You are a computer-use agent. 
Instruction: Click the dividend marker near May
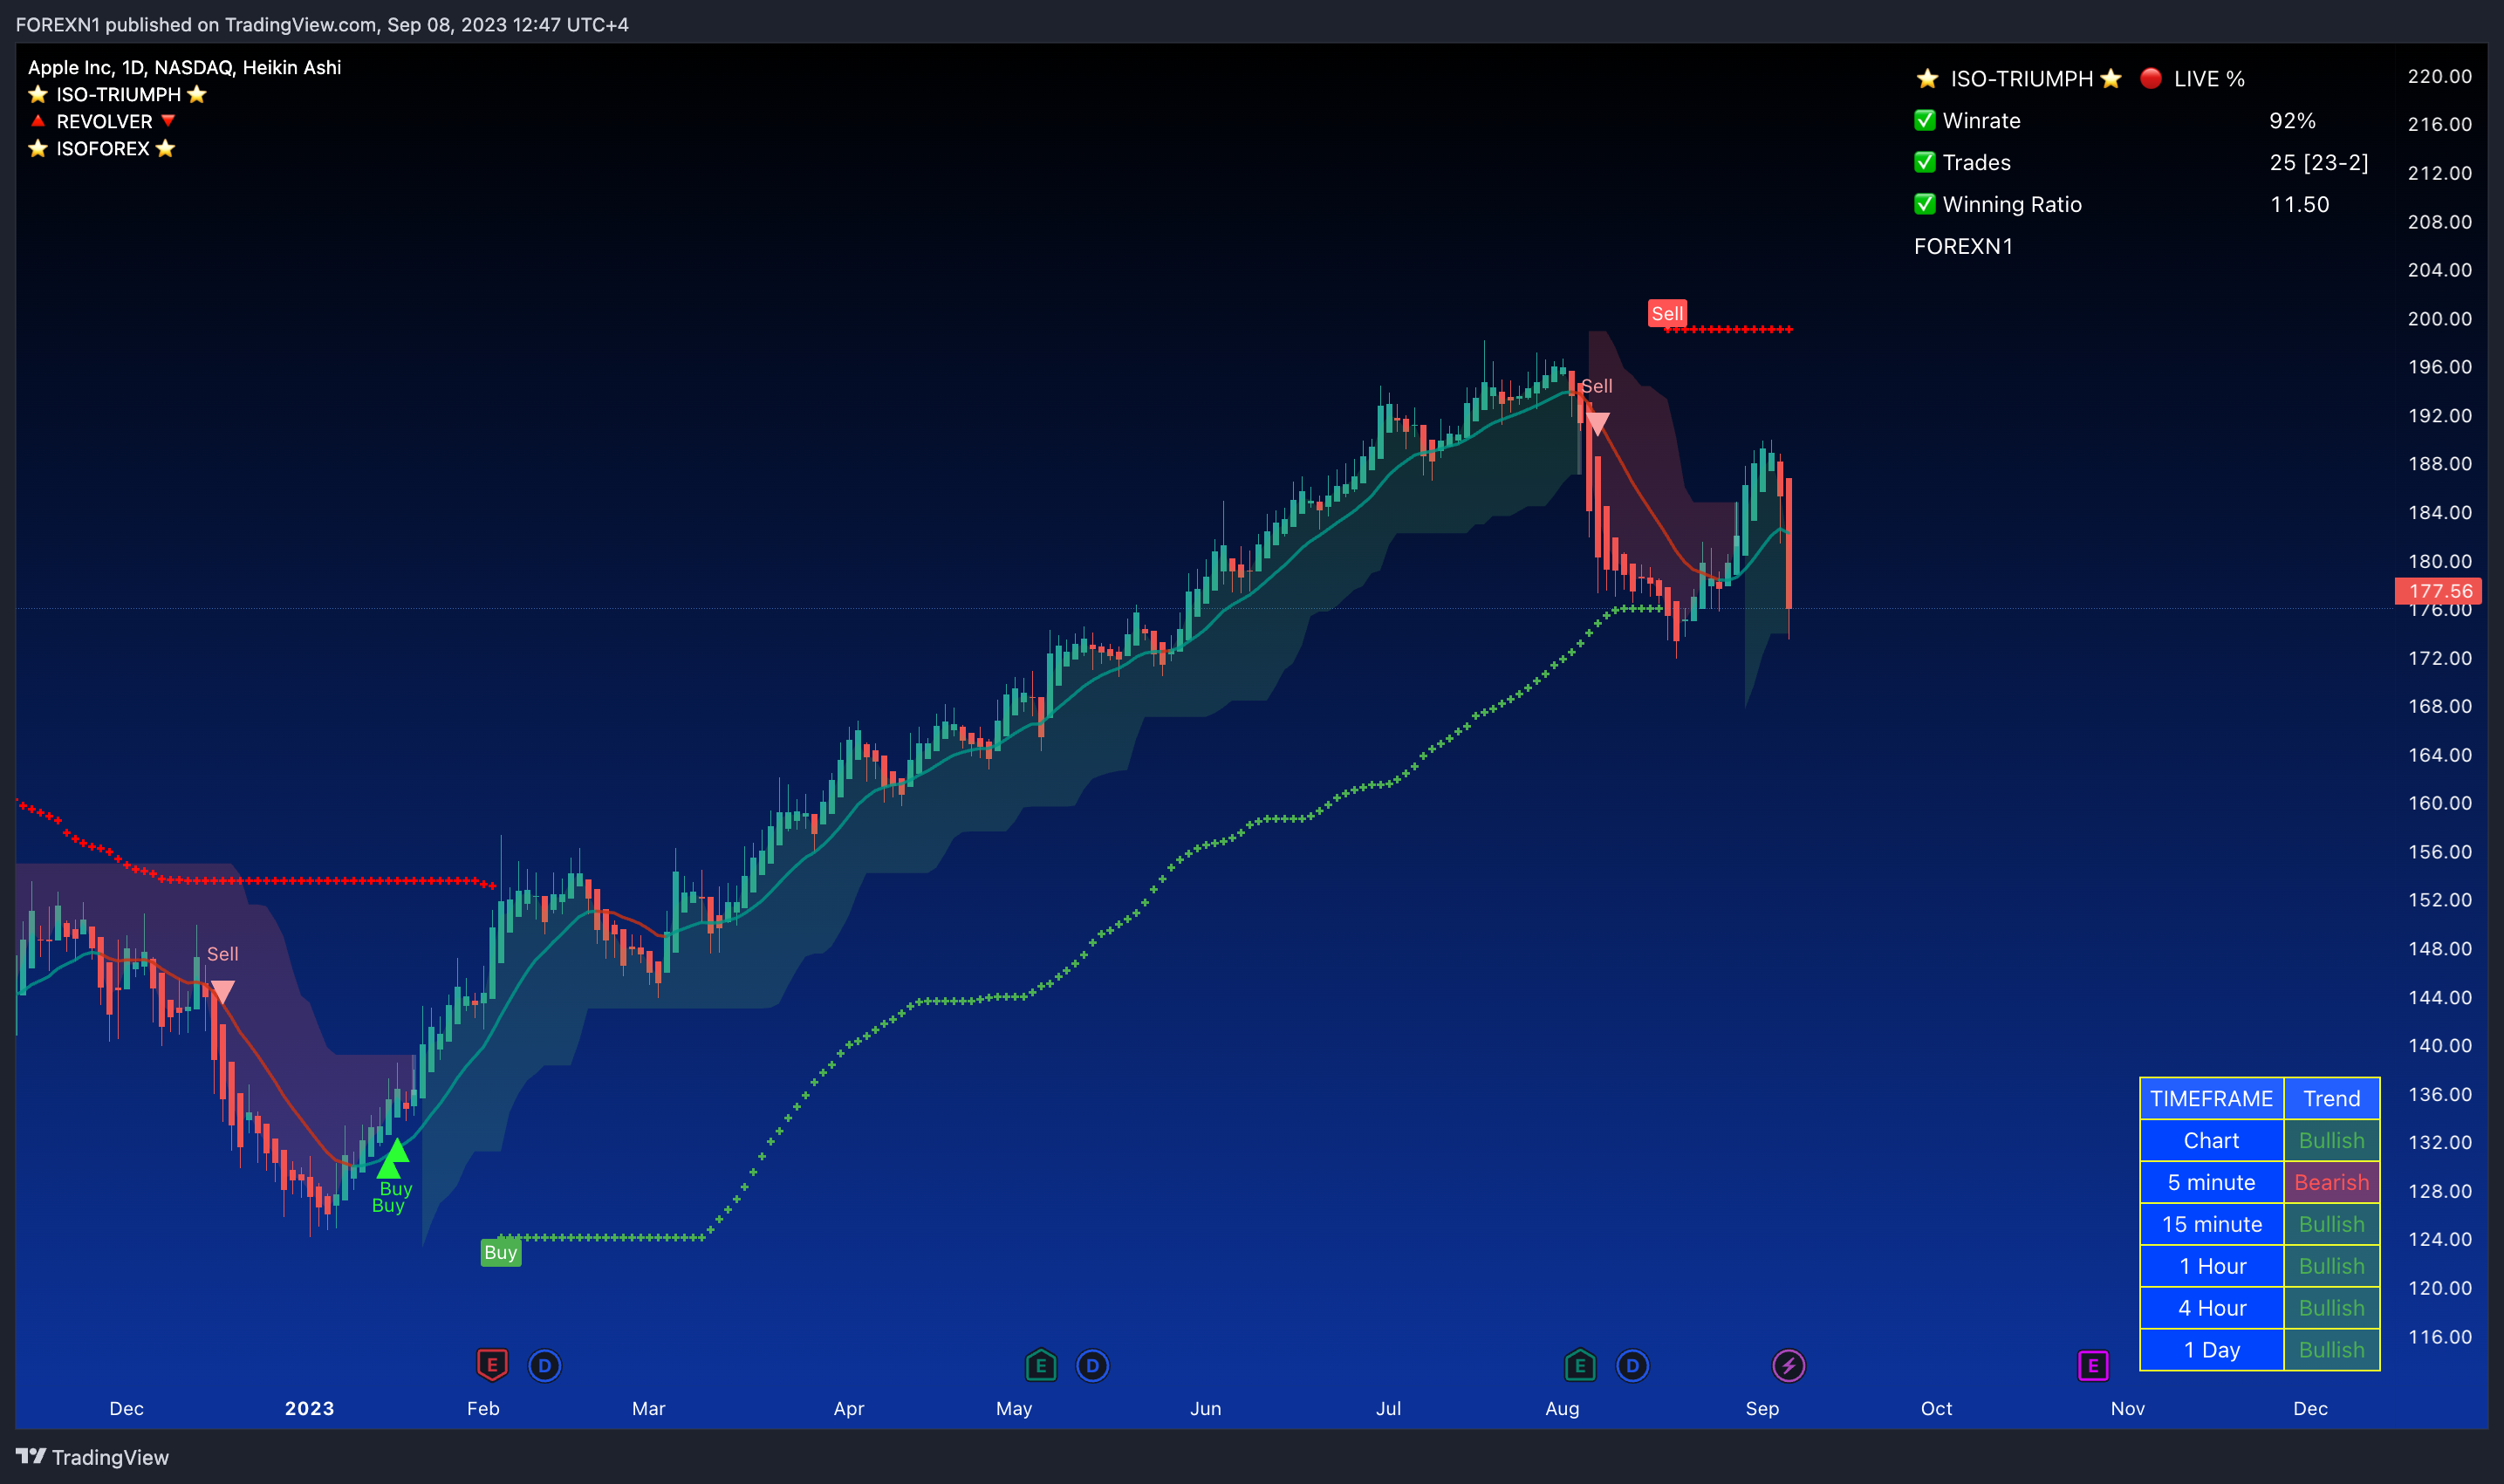1092,1366
